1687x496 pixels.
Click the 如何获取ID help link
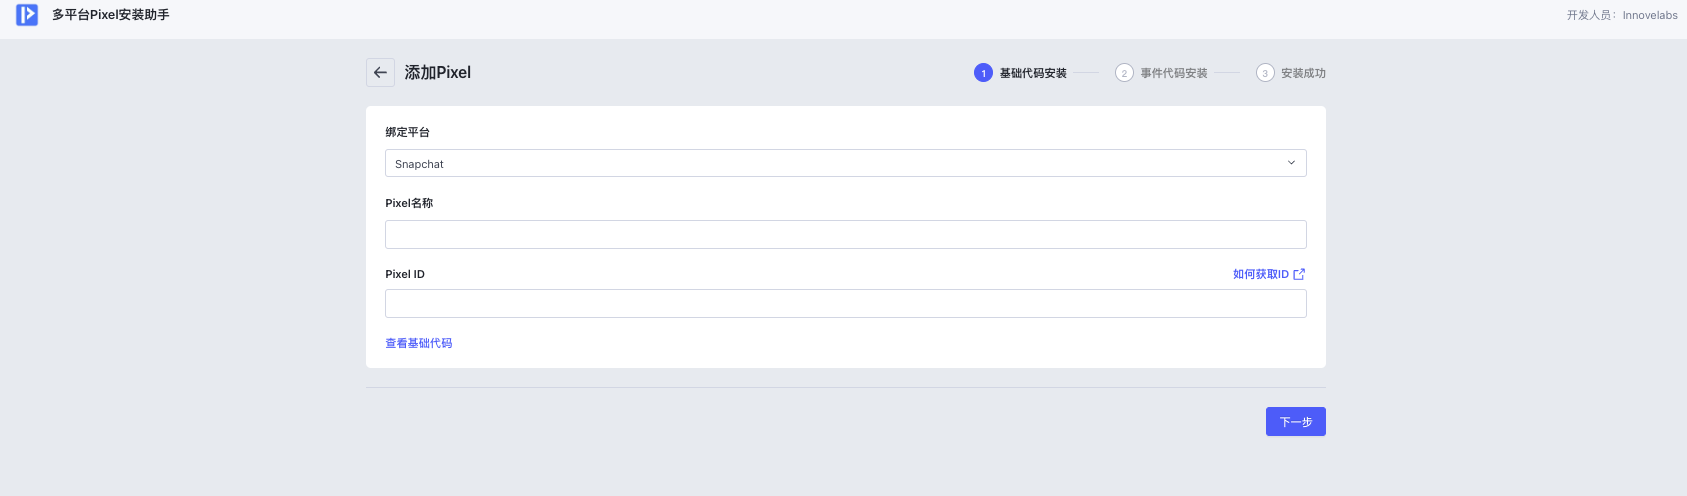[1260, 274]
